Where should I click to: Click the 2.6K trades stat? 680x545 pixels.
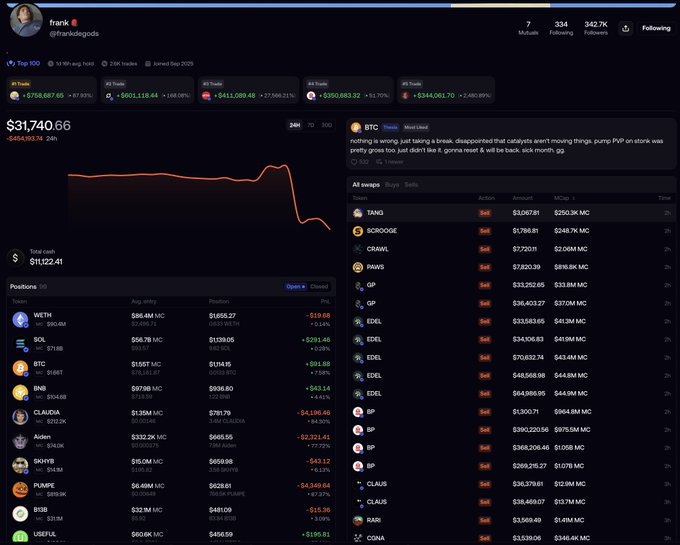[119, 63]
